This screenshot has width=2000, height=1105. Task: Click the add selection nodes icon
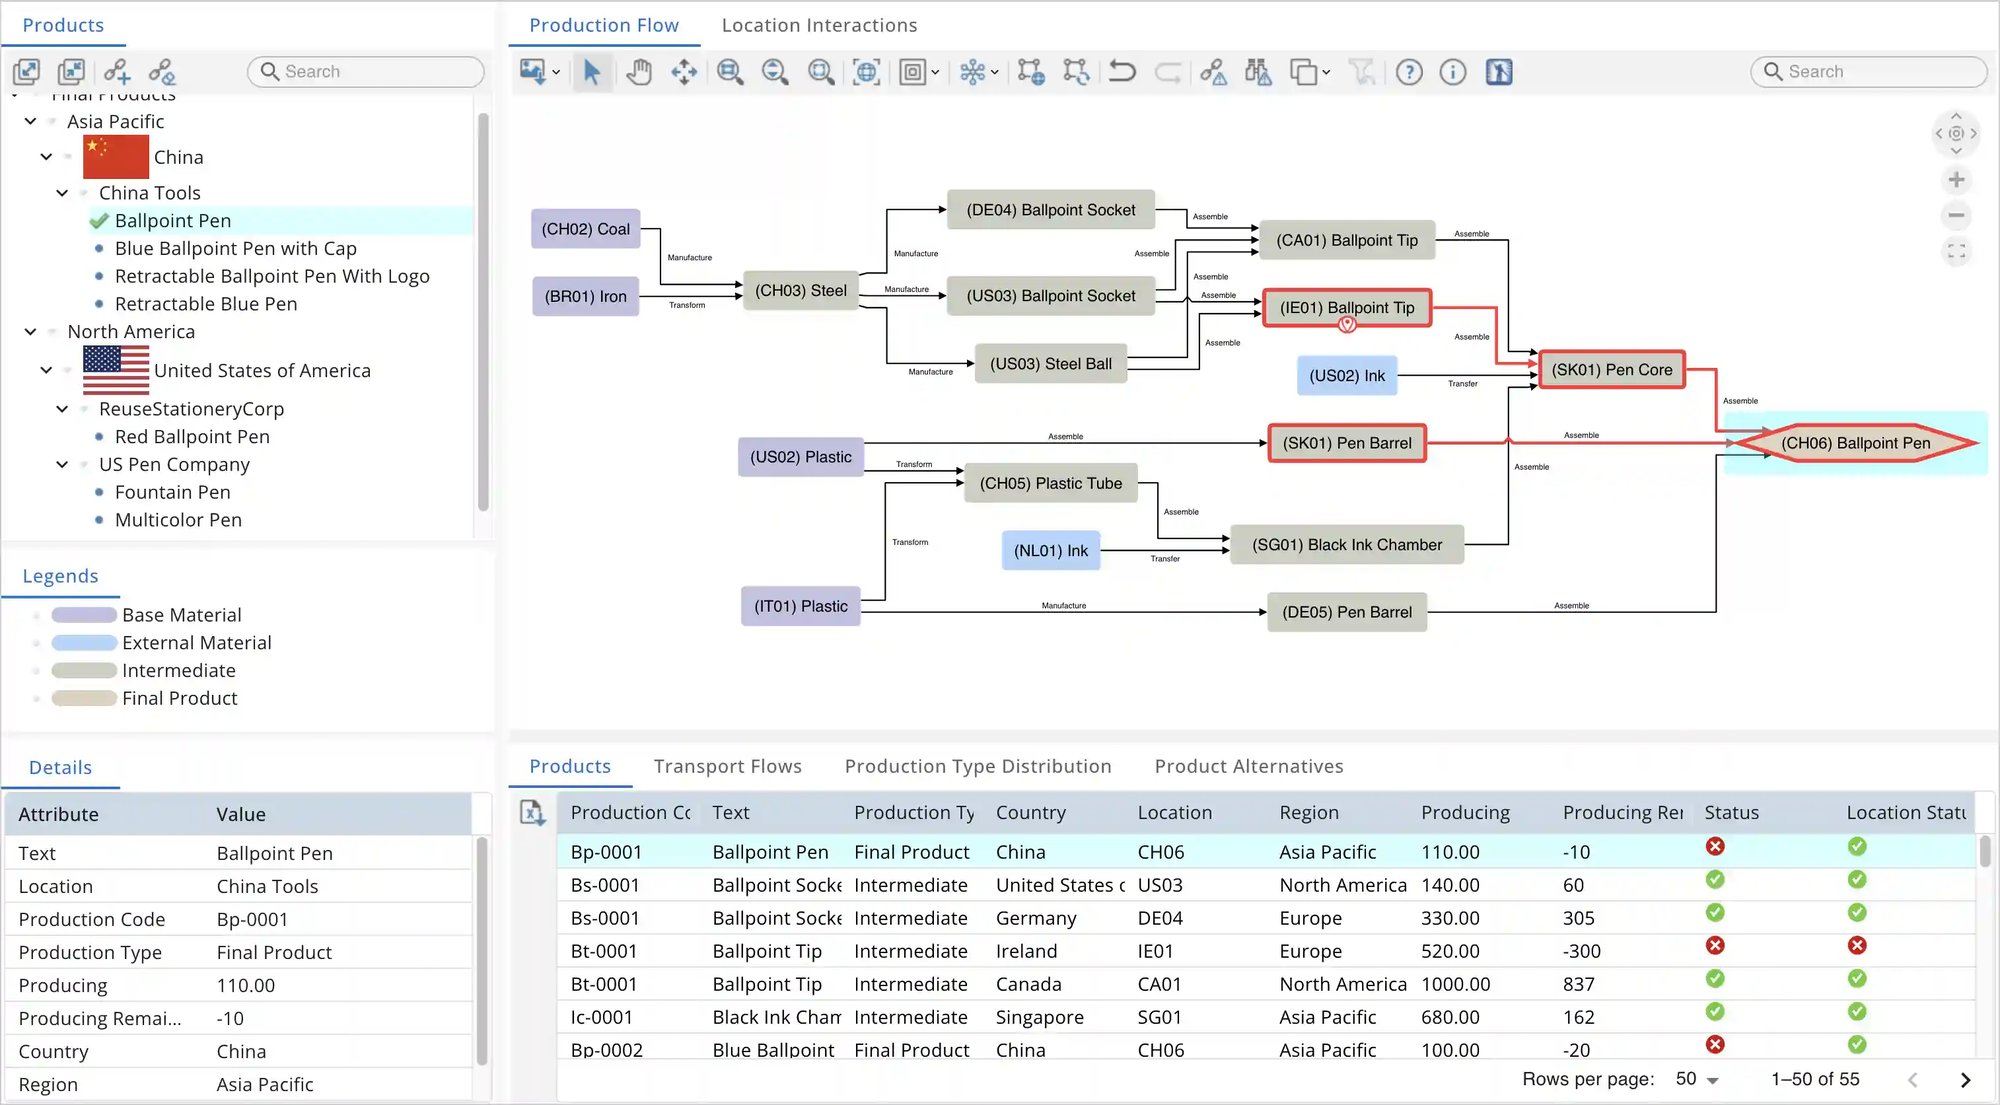[x=1031, y=72]
